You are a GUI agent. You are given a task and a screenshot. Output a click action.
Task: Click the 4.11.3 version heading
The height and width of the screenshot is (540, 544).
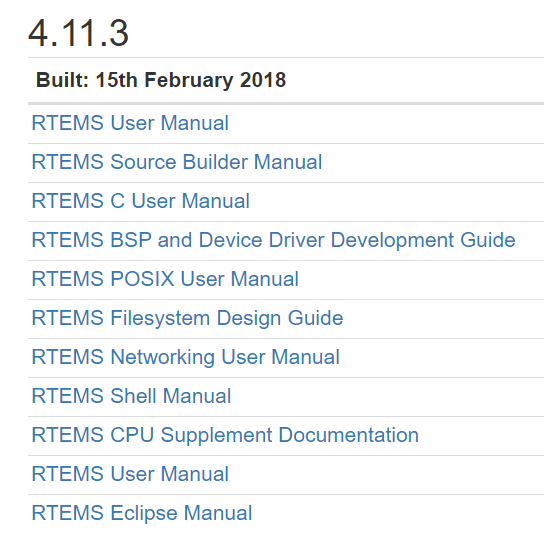click(78, 34)
